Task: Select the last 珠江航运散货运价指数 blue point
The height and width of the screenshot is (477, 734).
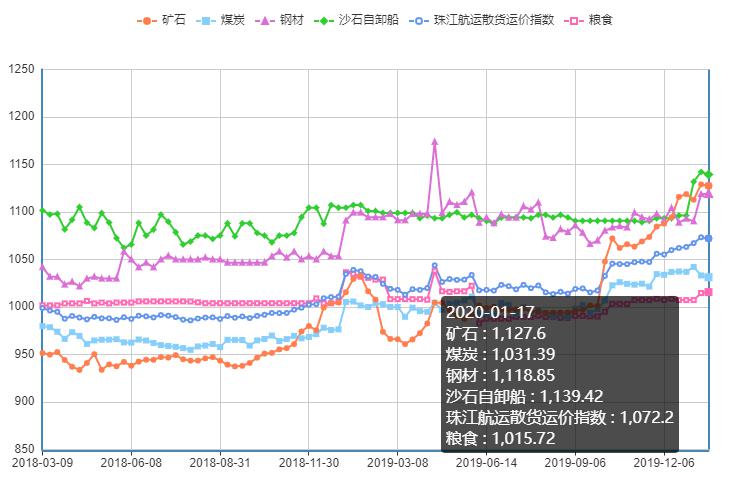Action: click(x=709, y=238)
